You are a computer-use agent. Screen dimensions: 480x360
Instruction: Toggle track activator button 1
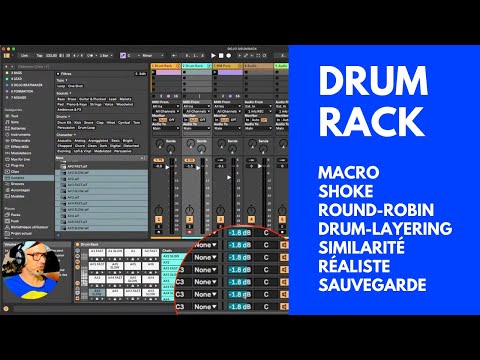159,219
